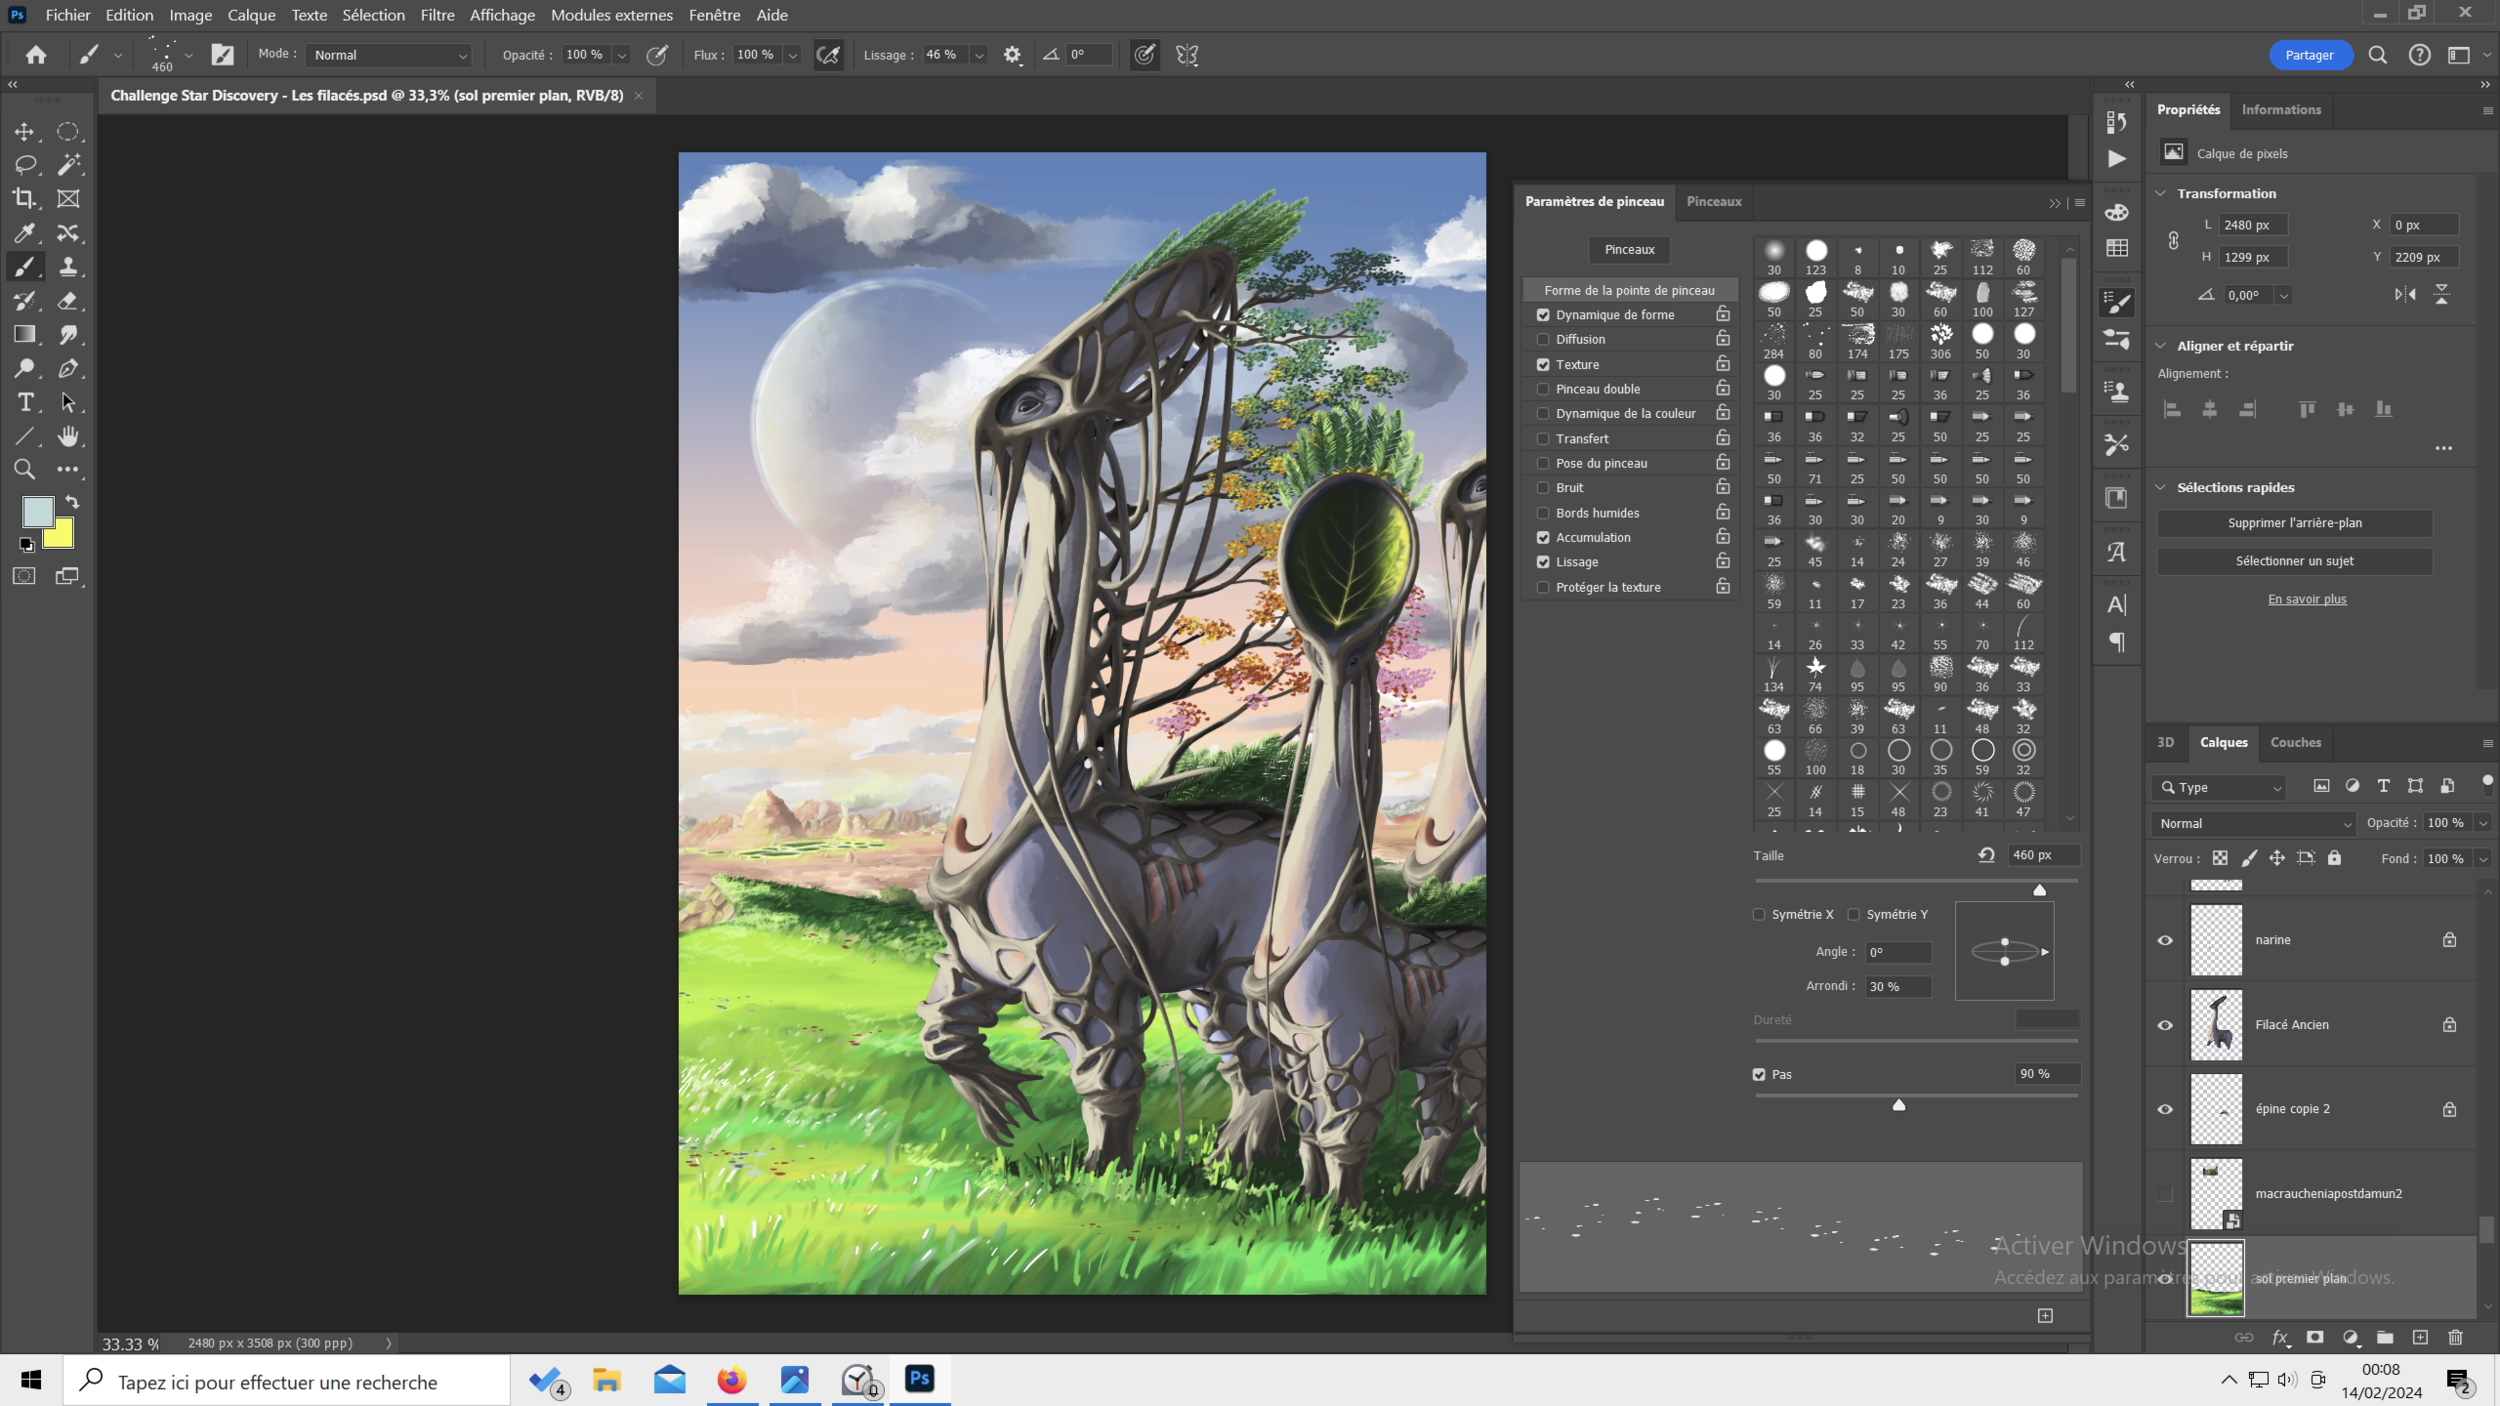Select the Horizontal Type tool
This screenshot has width=2500, height=1406.
point(24,402)
